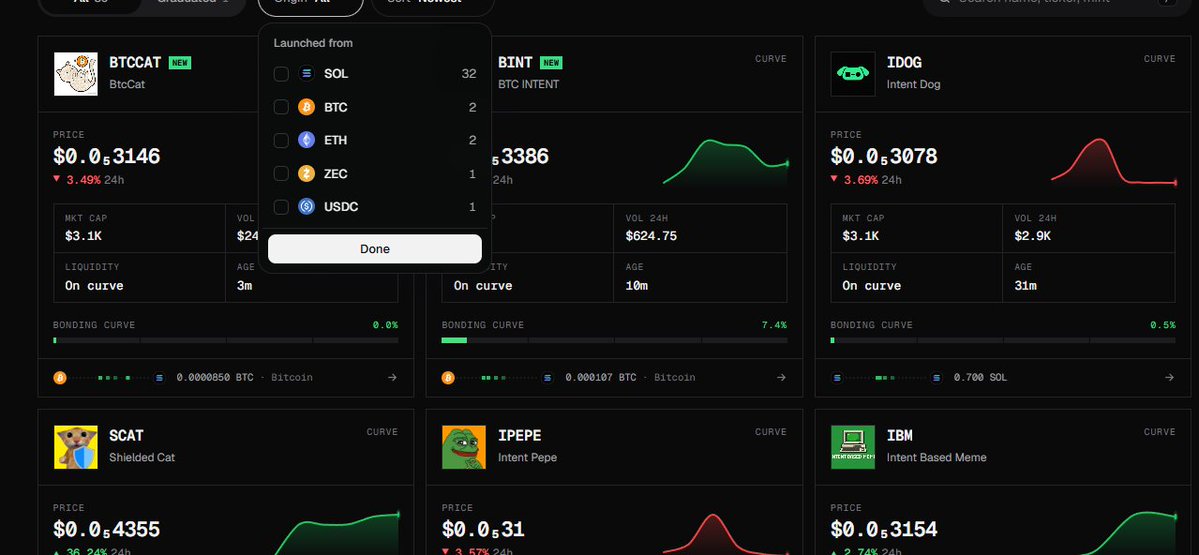Click the green BINT price sparkline chart
Screen dimensions: 1199x555
click(726, 162)
